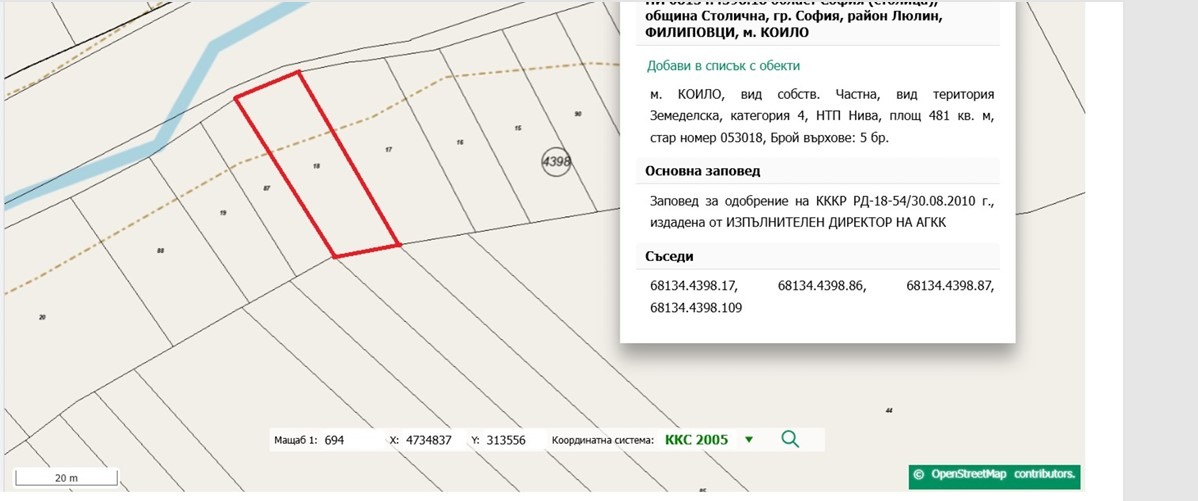Screen dimensions: 1198x501
Task: Click the X coordinate field 4734837
Action: (x=427, y=440)
